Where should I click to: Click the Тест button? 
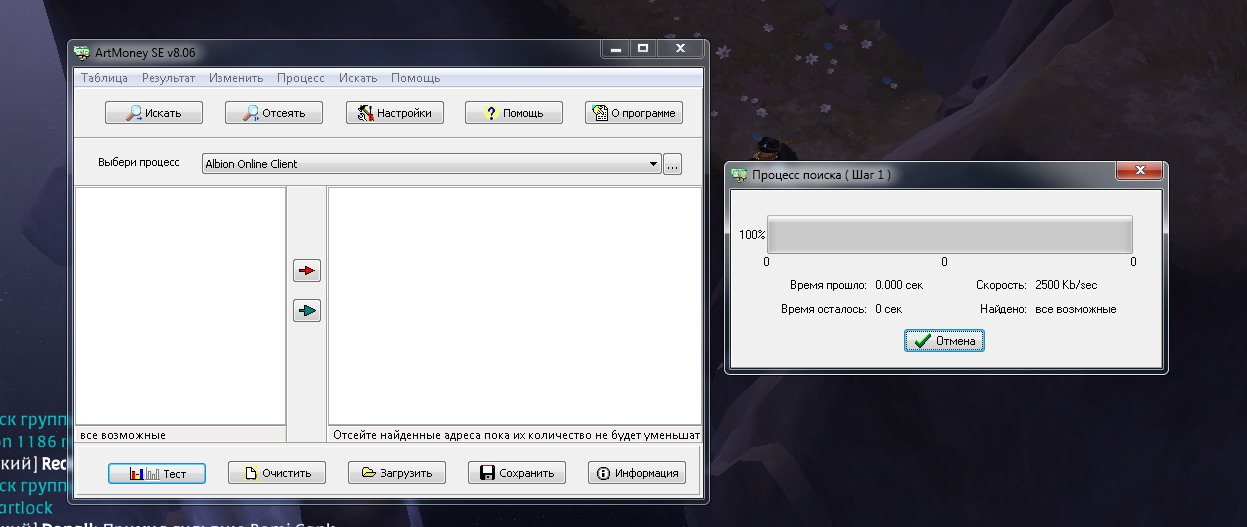[x=157, y=473]
